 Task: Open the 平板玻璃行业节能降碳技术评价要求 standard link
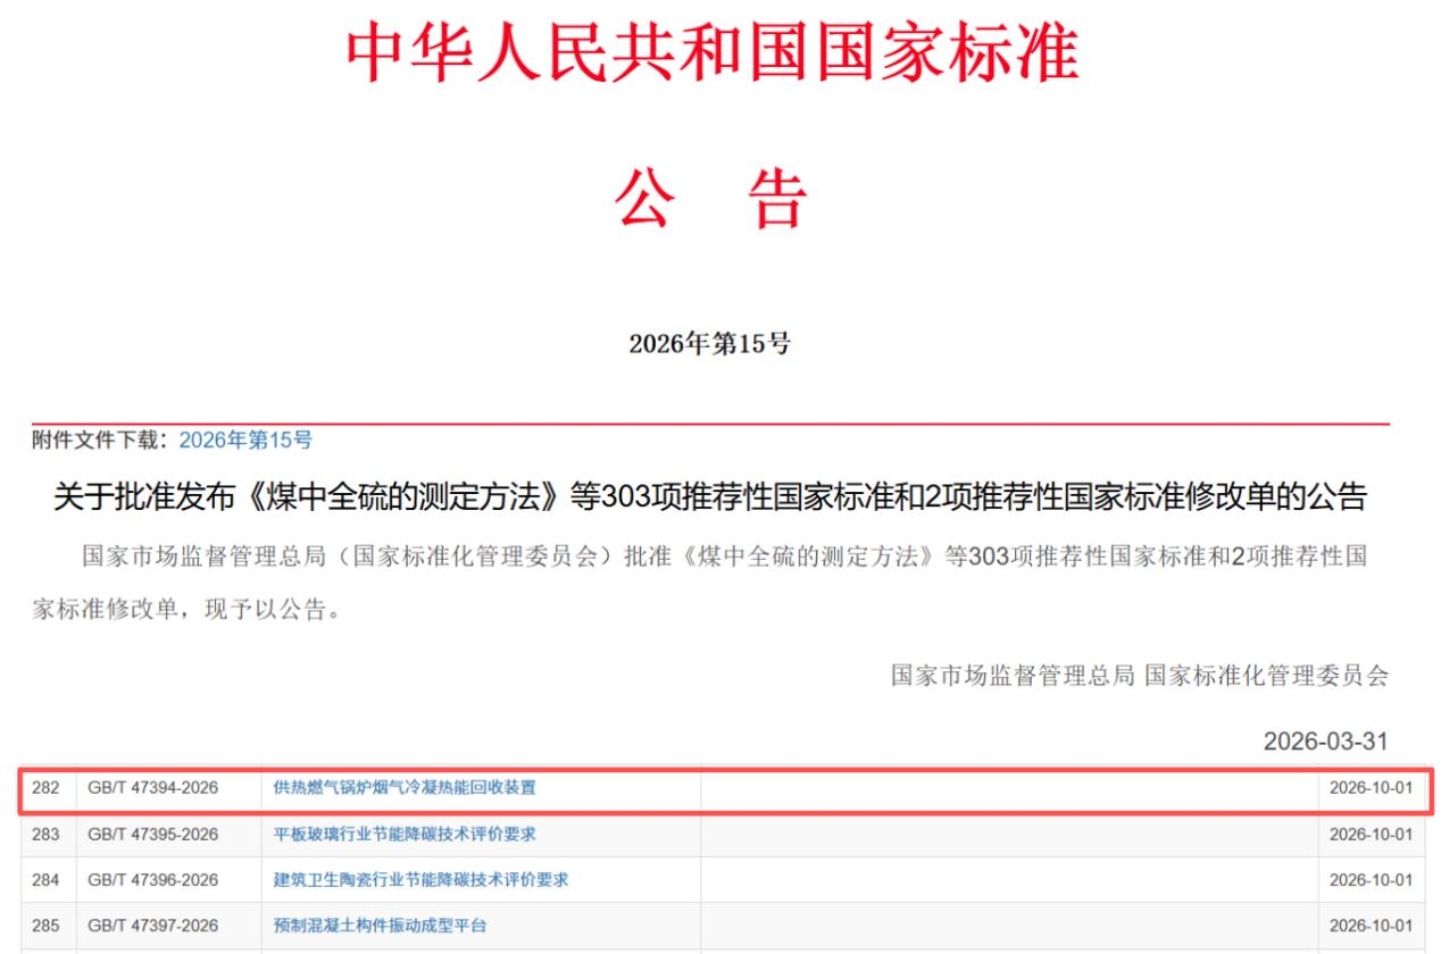[404, 834]
